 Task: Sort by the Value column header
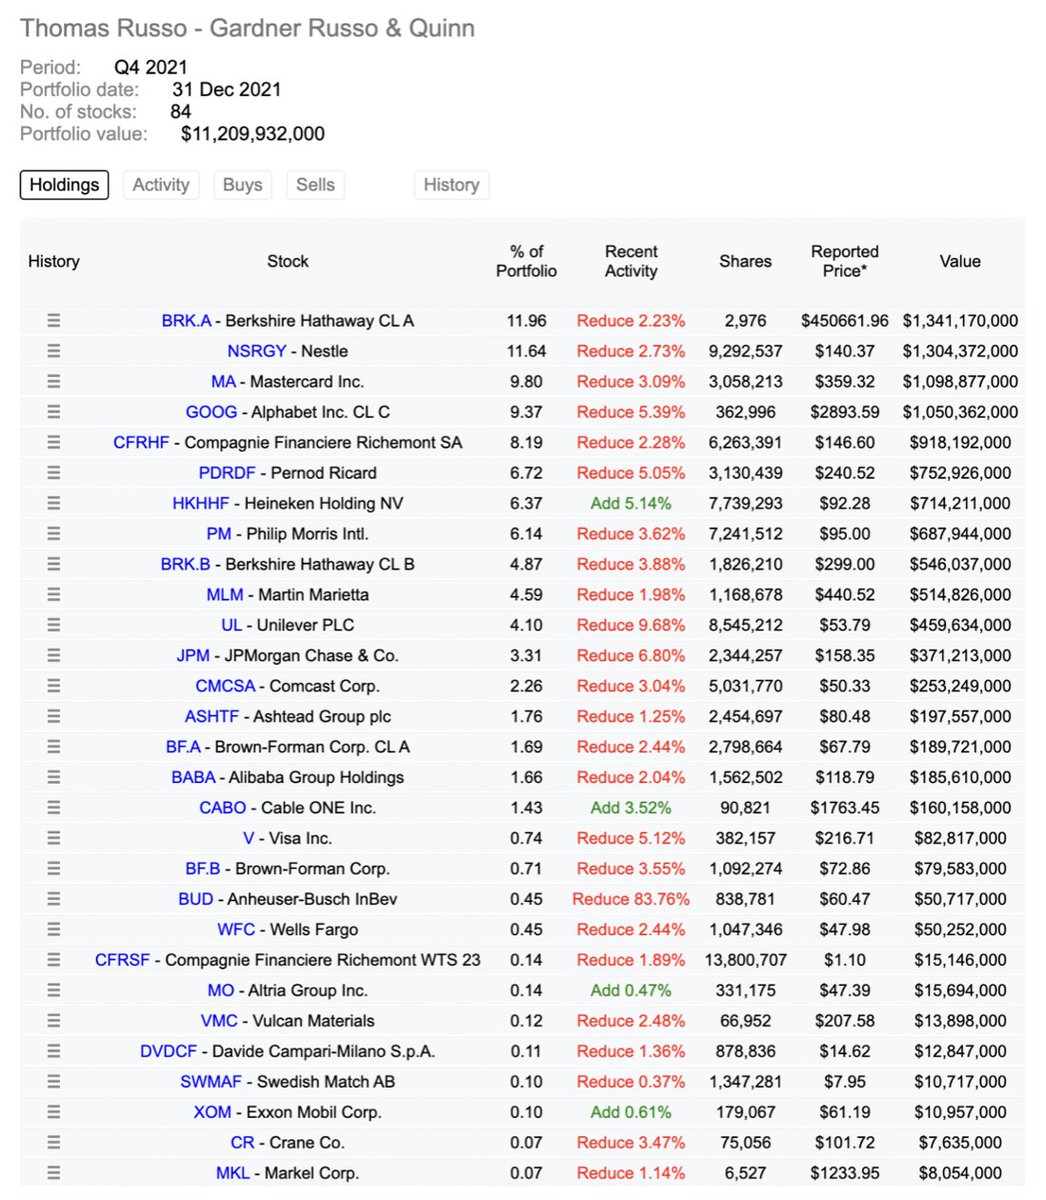pyautogui.click(x=960, y=261)
